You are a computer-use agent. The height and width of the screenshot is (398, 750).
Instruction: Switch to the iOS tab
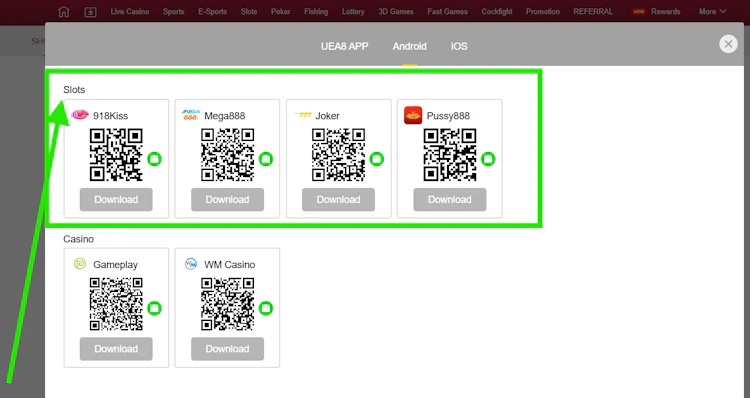459,46
